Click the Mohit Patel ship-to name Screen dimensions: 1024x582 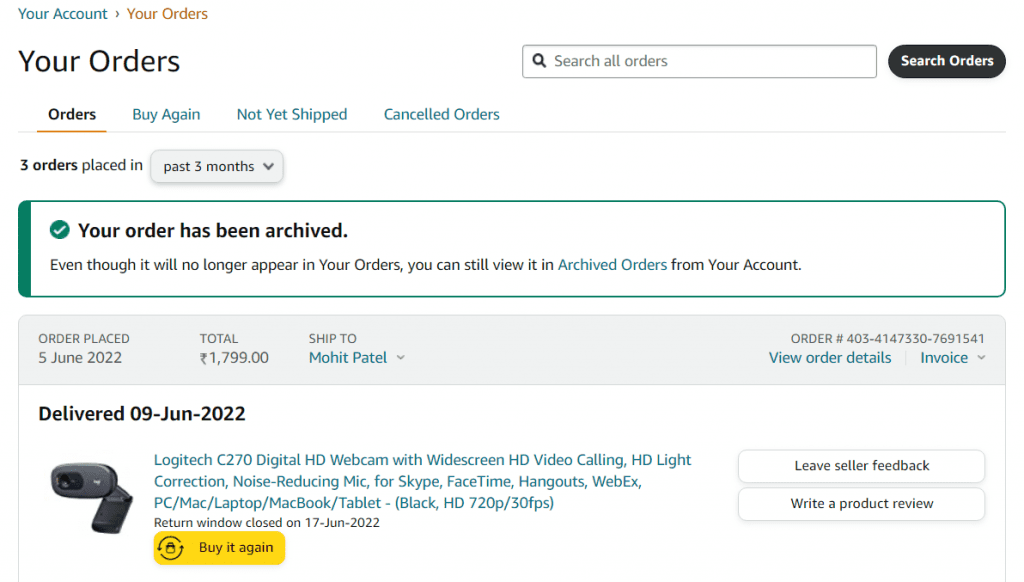click(x=348, y=357)
